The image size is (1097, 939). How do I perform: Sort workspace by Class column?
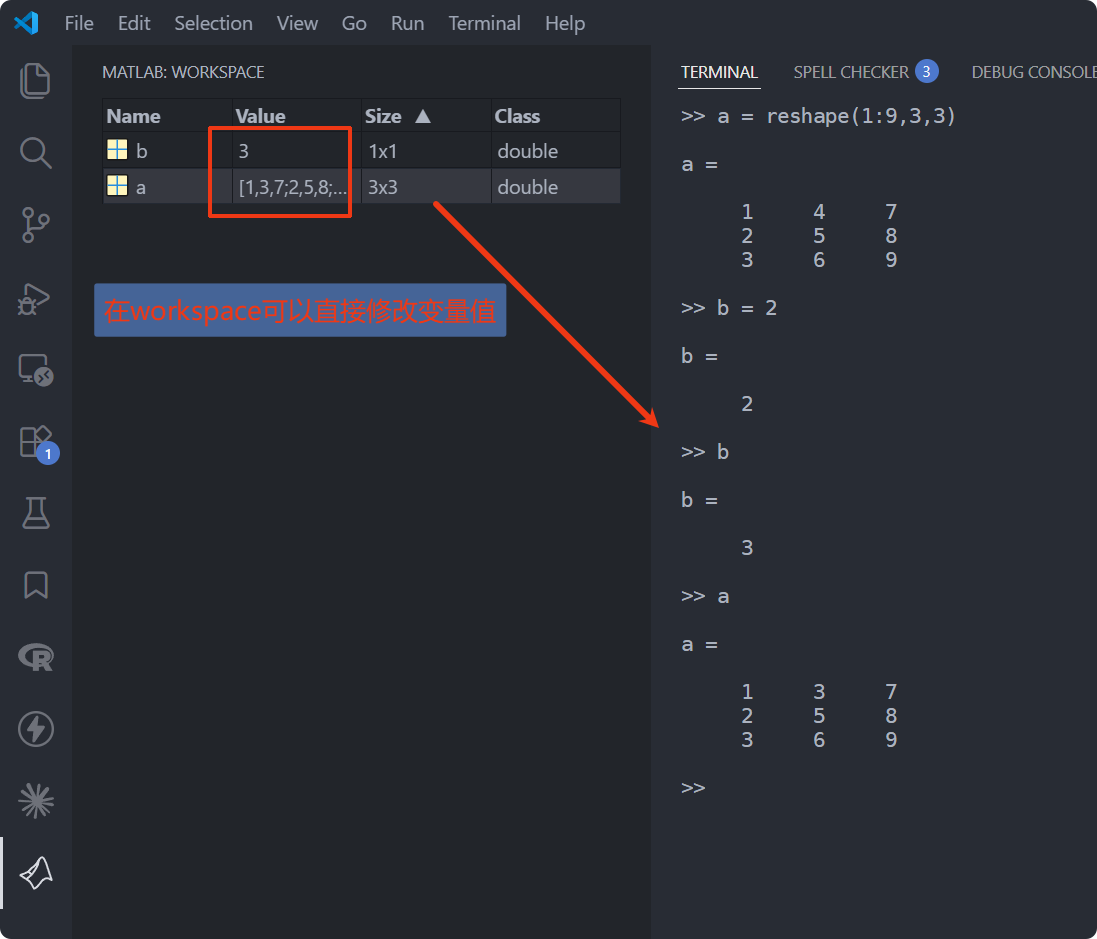(555, 116)
